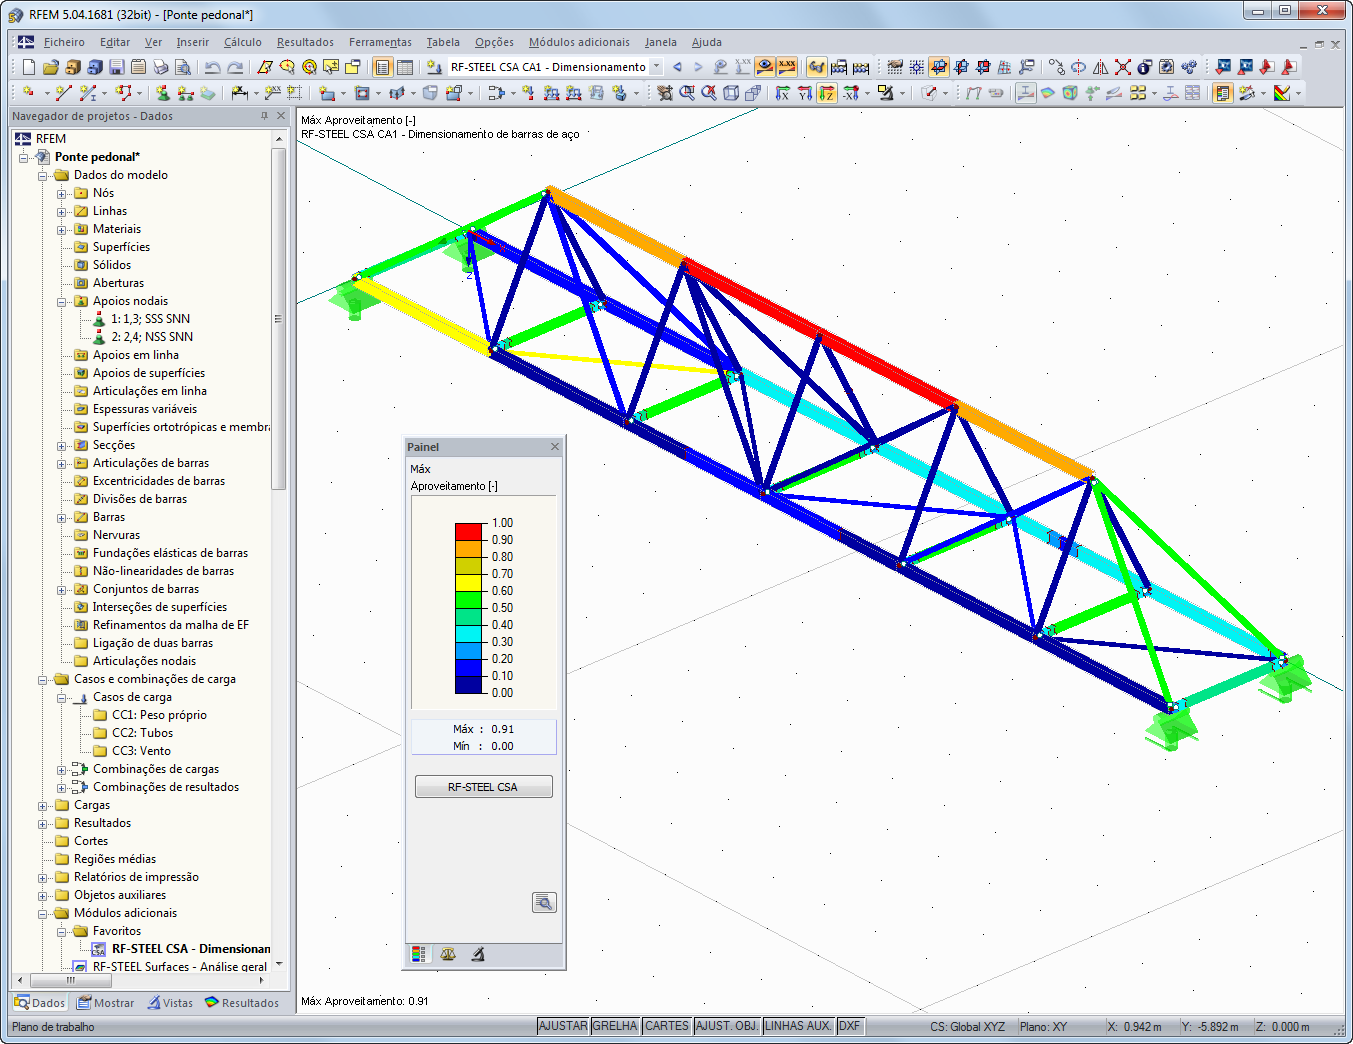Image resolution: width=1353 pixels, height=1044 pixels.
Task: Toggle AJUST. OBJ. in status bar
Action: (x=727, y=1026)
